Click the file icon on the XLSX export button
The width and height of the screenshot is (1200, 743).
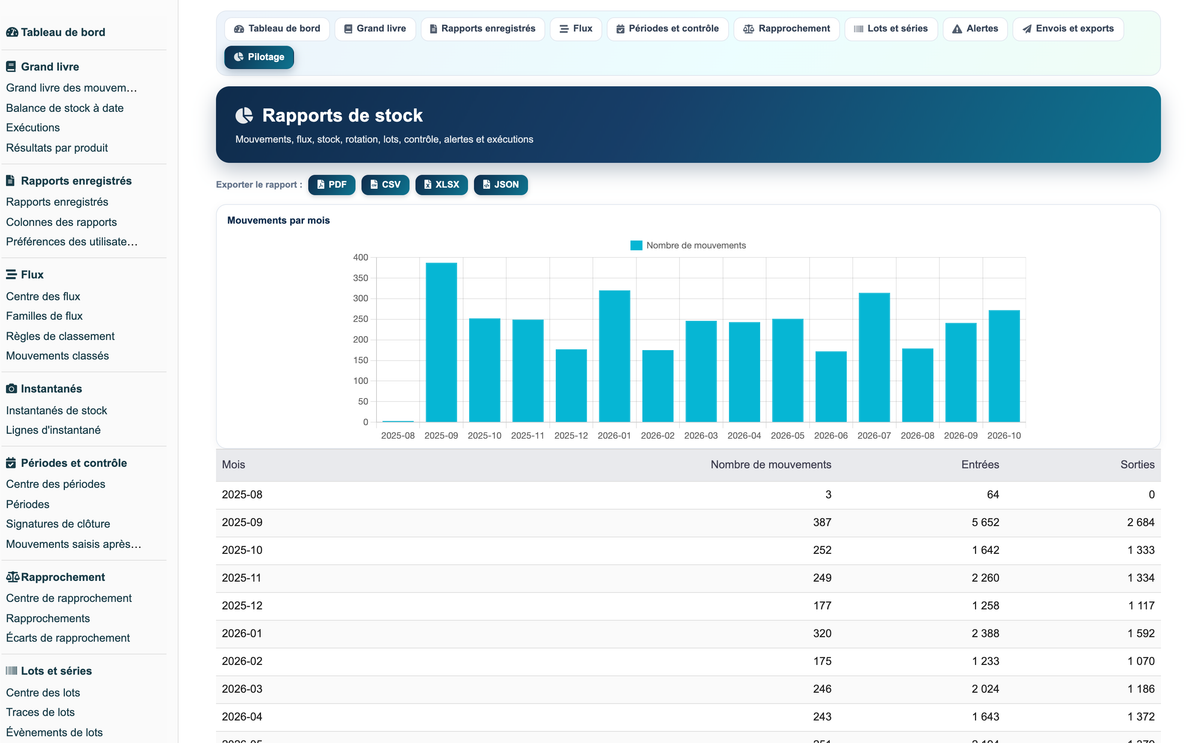point(428,185)
